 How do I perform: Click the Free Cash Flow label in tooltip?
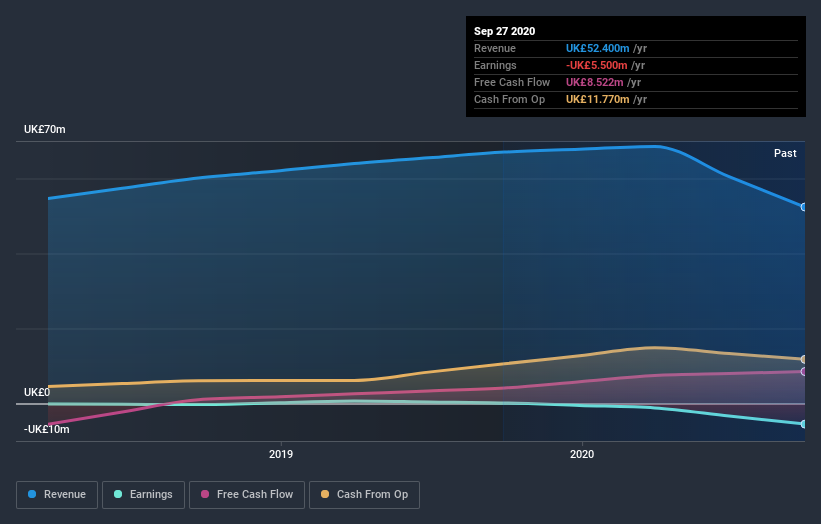click(512, 82)
